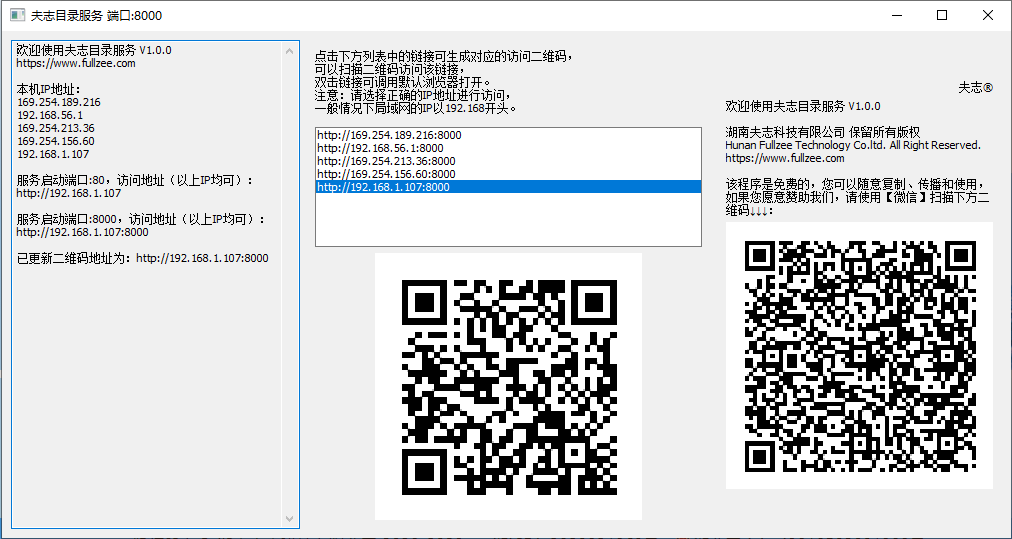Click scroll-down arrow in log panel
This screenshot has width=1012, height=539.
click(289, 519)
